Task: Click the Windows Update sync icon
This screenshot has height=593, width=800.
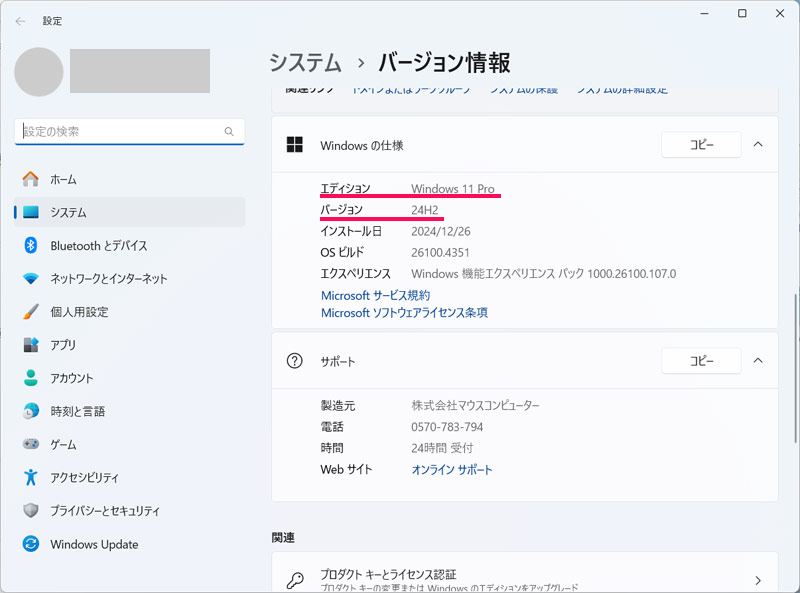Action: pyautogui.click(x=31, y=543)
